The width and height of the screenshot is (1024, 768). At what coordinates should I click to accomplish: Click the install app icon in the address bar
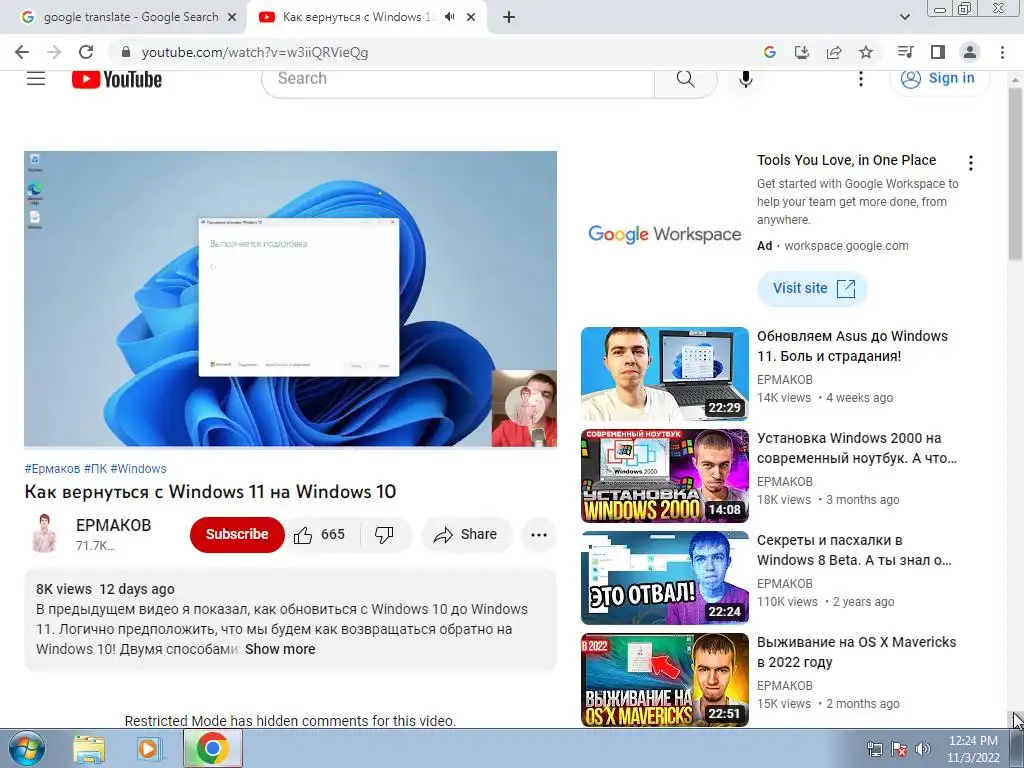801,52
